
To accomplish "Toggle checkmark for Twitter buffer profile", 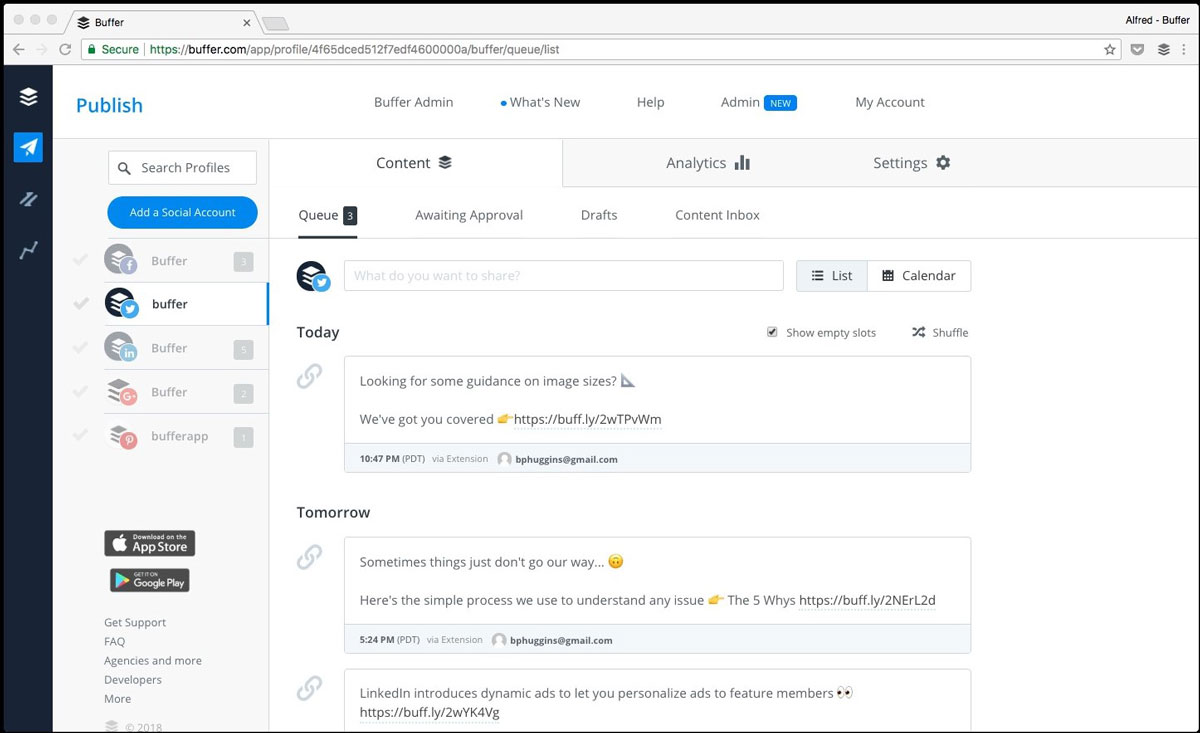I will 81,303.
